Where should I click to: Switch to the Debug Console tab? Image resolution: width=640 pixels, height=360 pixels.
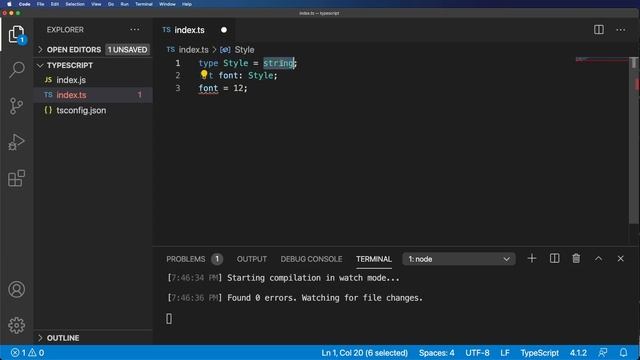click(311, 259)
